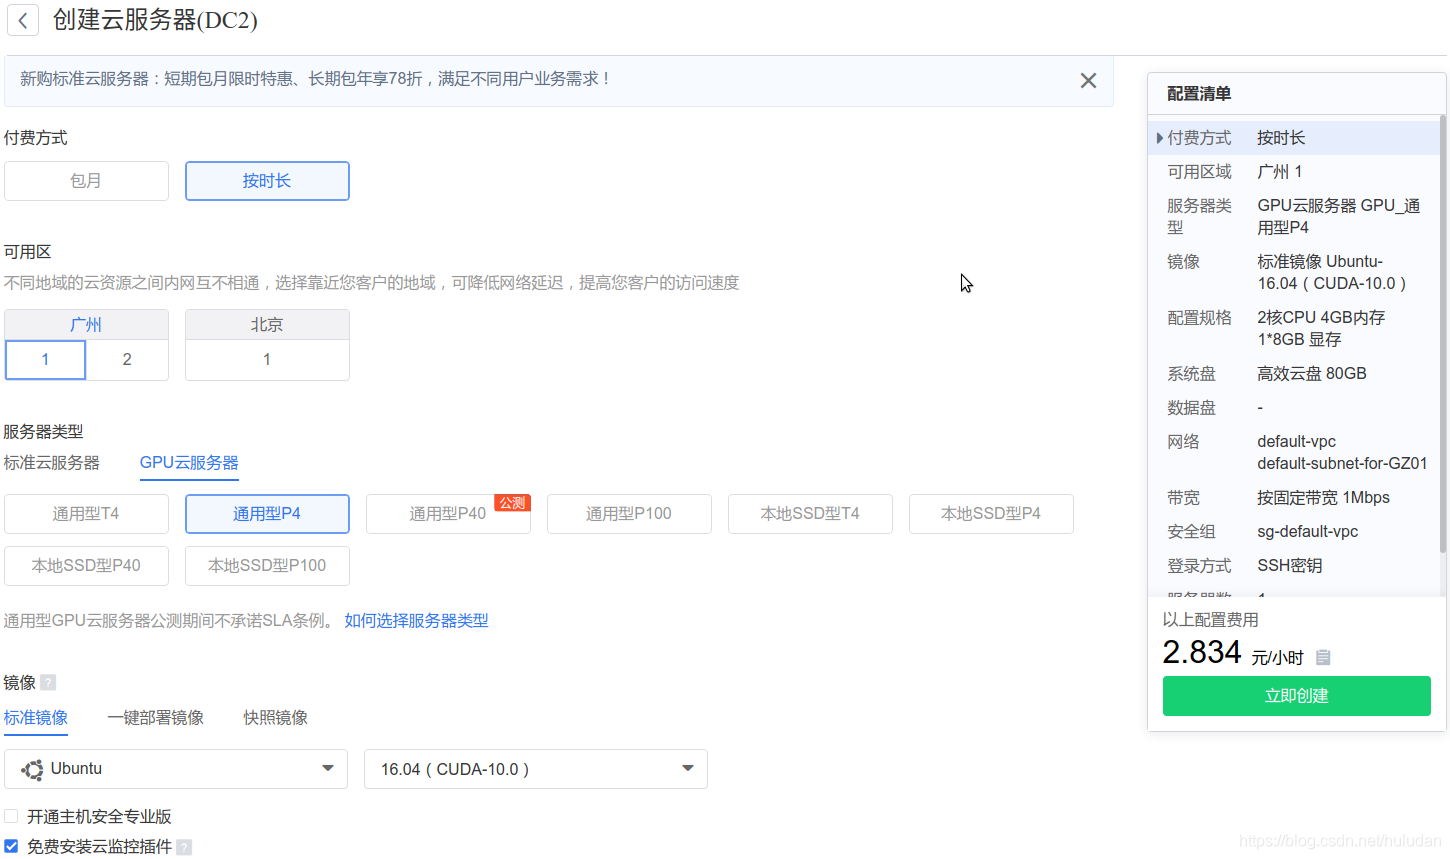Open price detail icon beside 元/小时

coord(1323,657)
